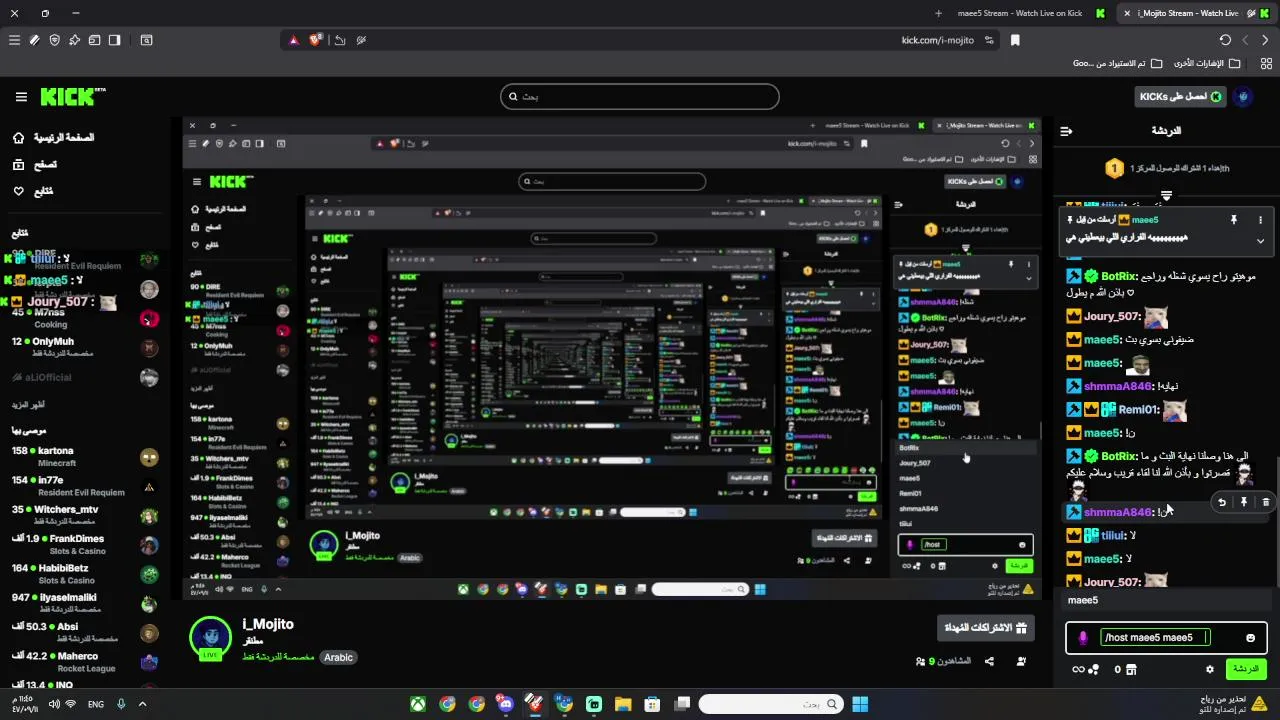Open the kartona Minecraft channel
This screenshot has height=720, width=1280.
point(84,457)
